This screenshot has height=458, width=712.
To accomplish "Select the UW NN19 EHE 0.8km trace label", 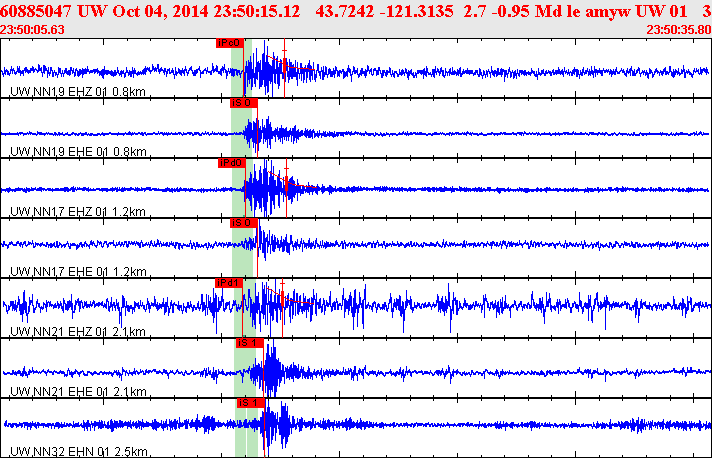I will pos(78,152).
